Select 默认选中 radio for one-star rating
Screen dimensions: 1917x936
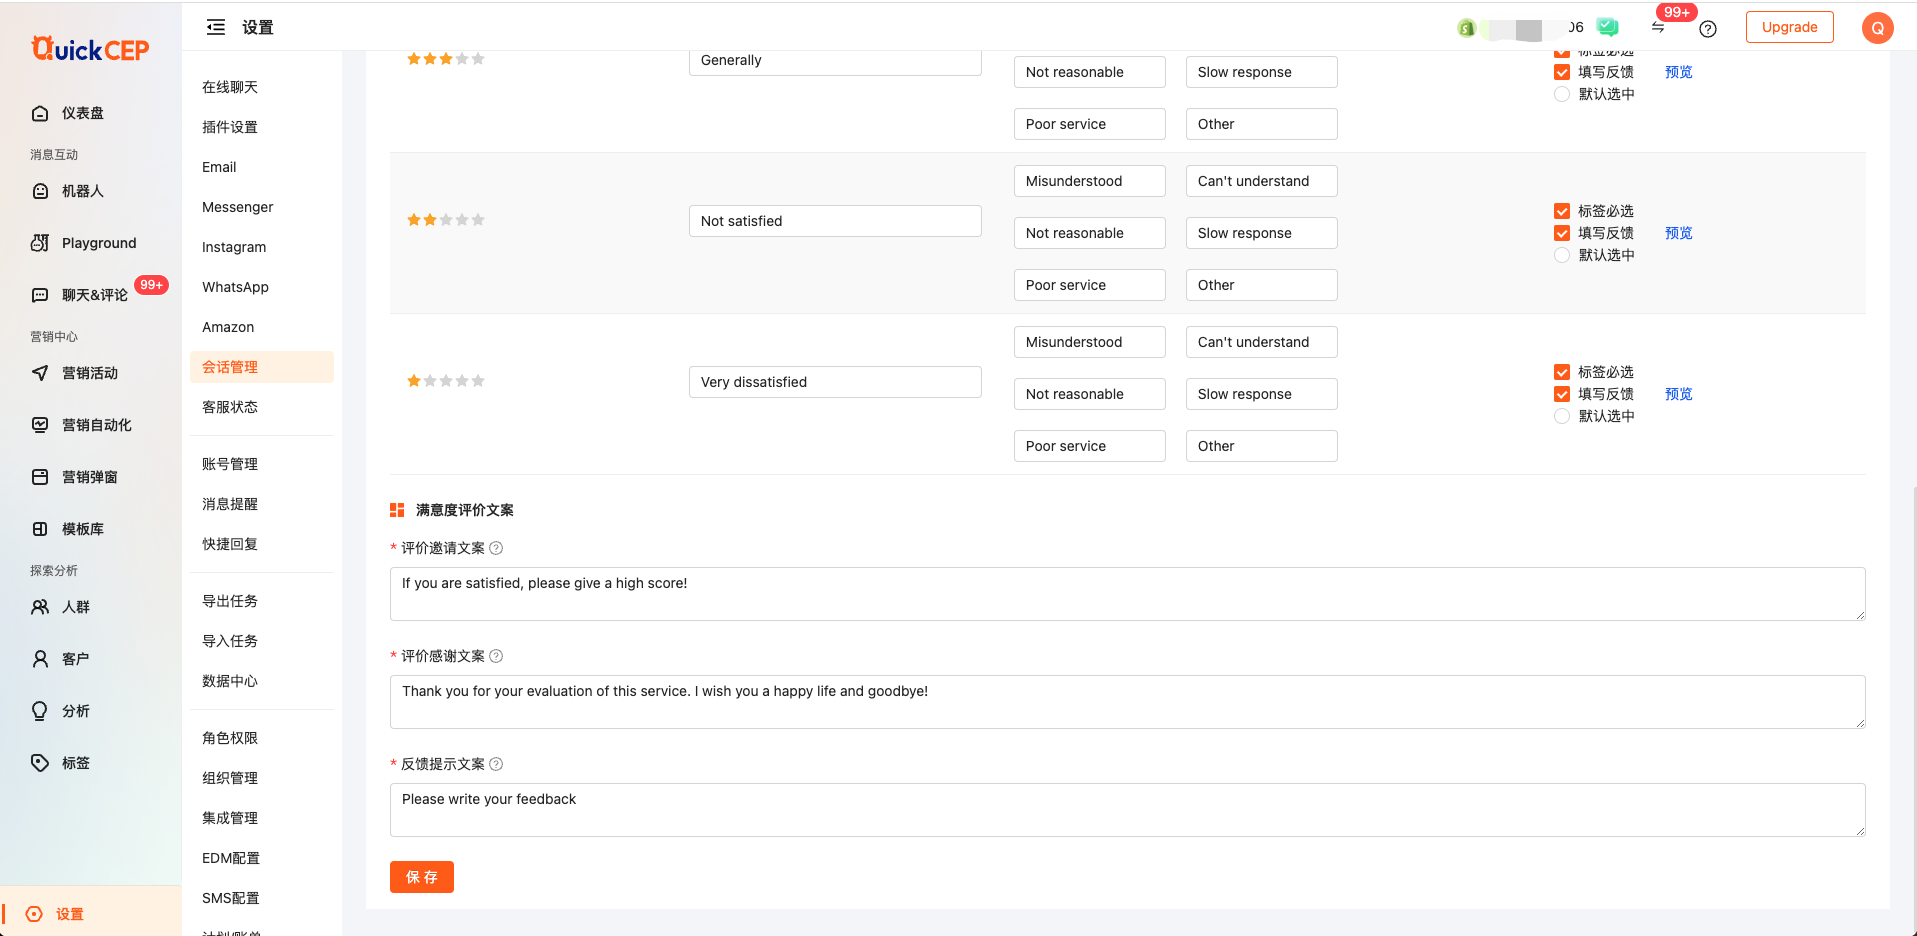(x=1562, y=416)
